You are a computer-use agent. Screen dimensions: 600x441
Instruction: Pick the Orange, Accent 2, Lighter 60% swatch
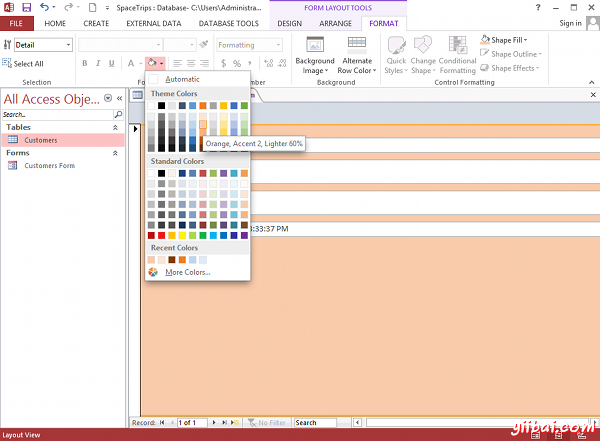tap(203, 125)
